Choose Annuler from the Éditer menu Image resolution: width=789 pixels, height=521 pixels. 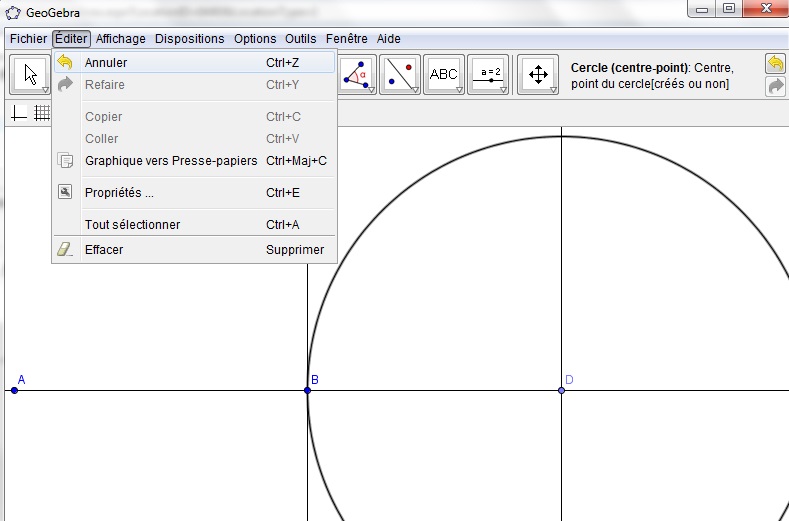106,62
